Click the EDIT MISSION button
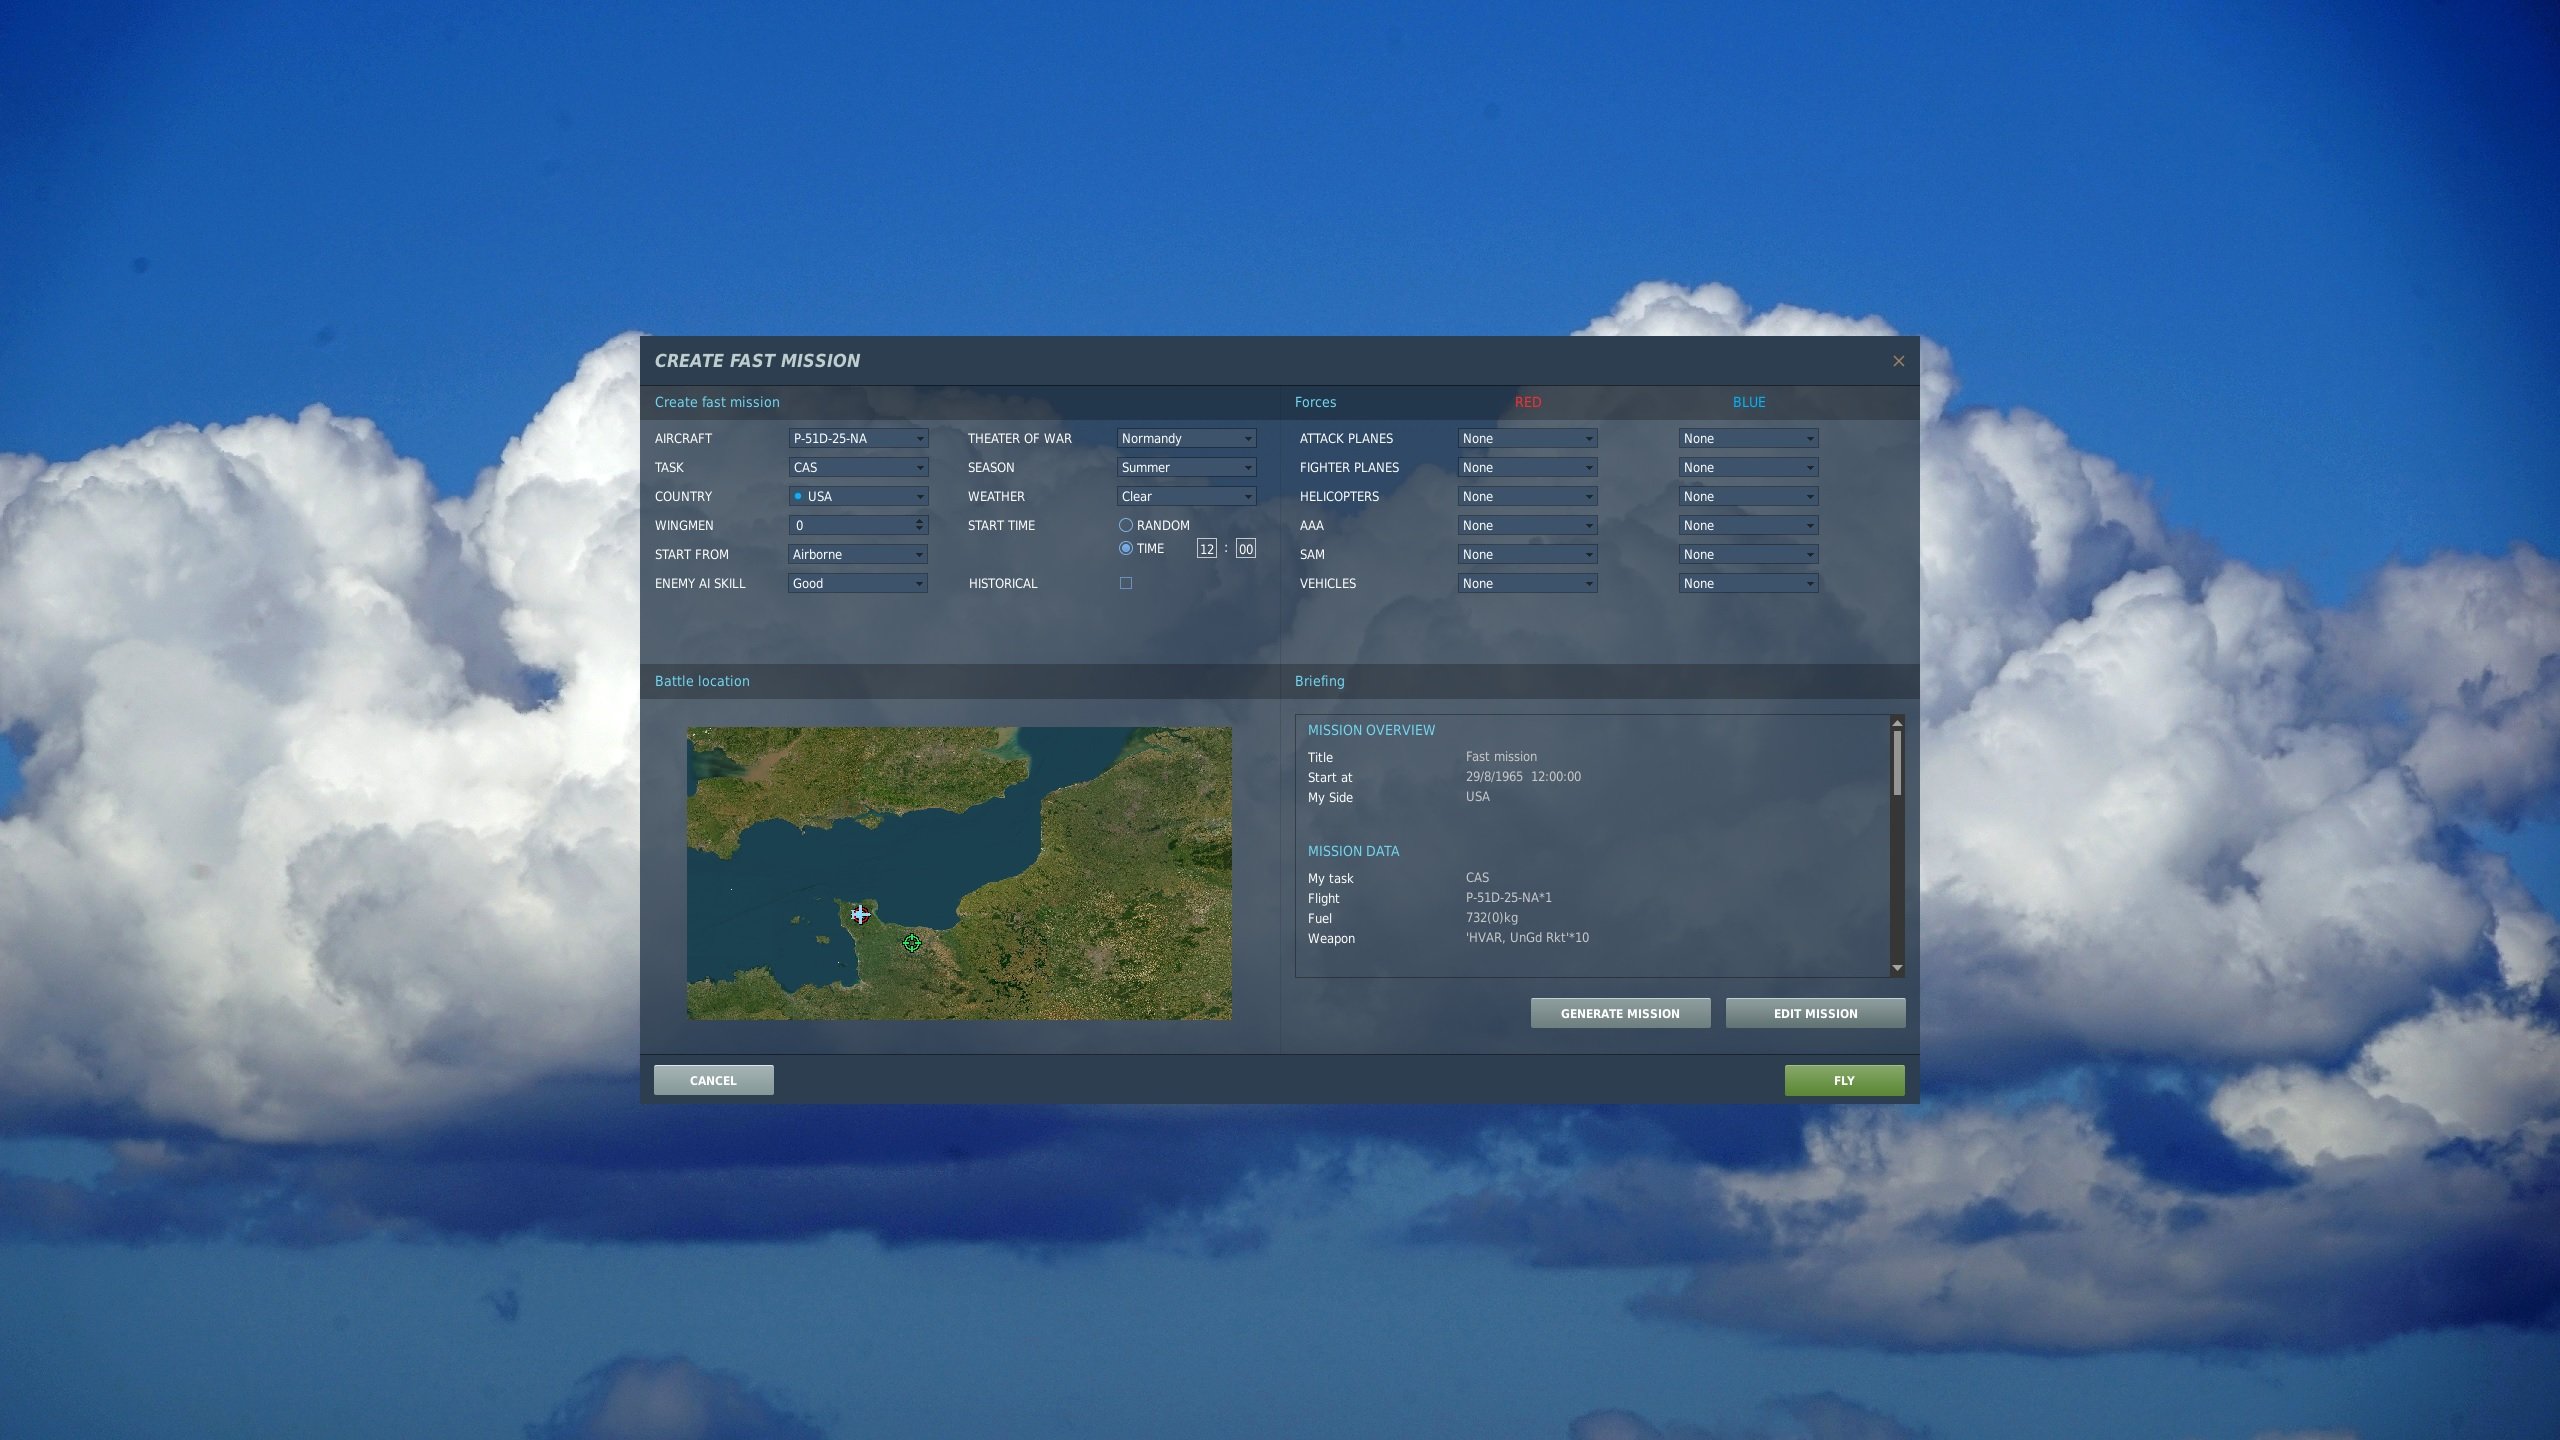 coord(1815,1013)
